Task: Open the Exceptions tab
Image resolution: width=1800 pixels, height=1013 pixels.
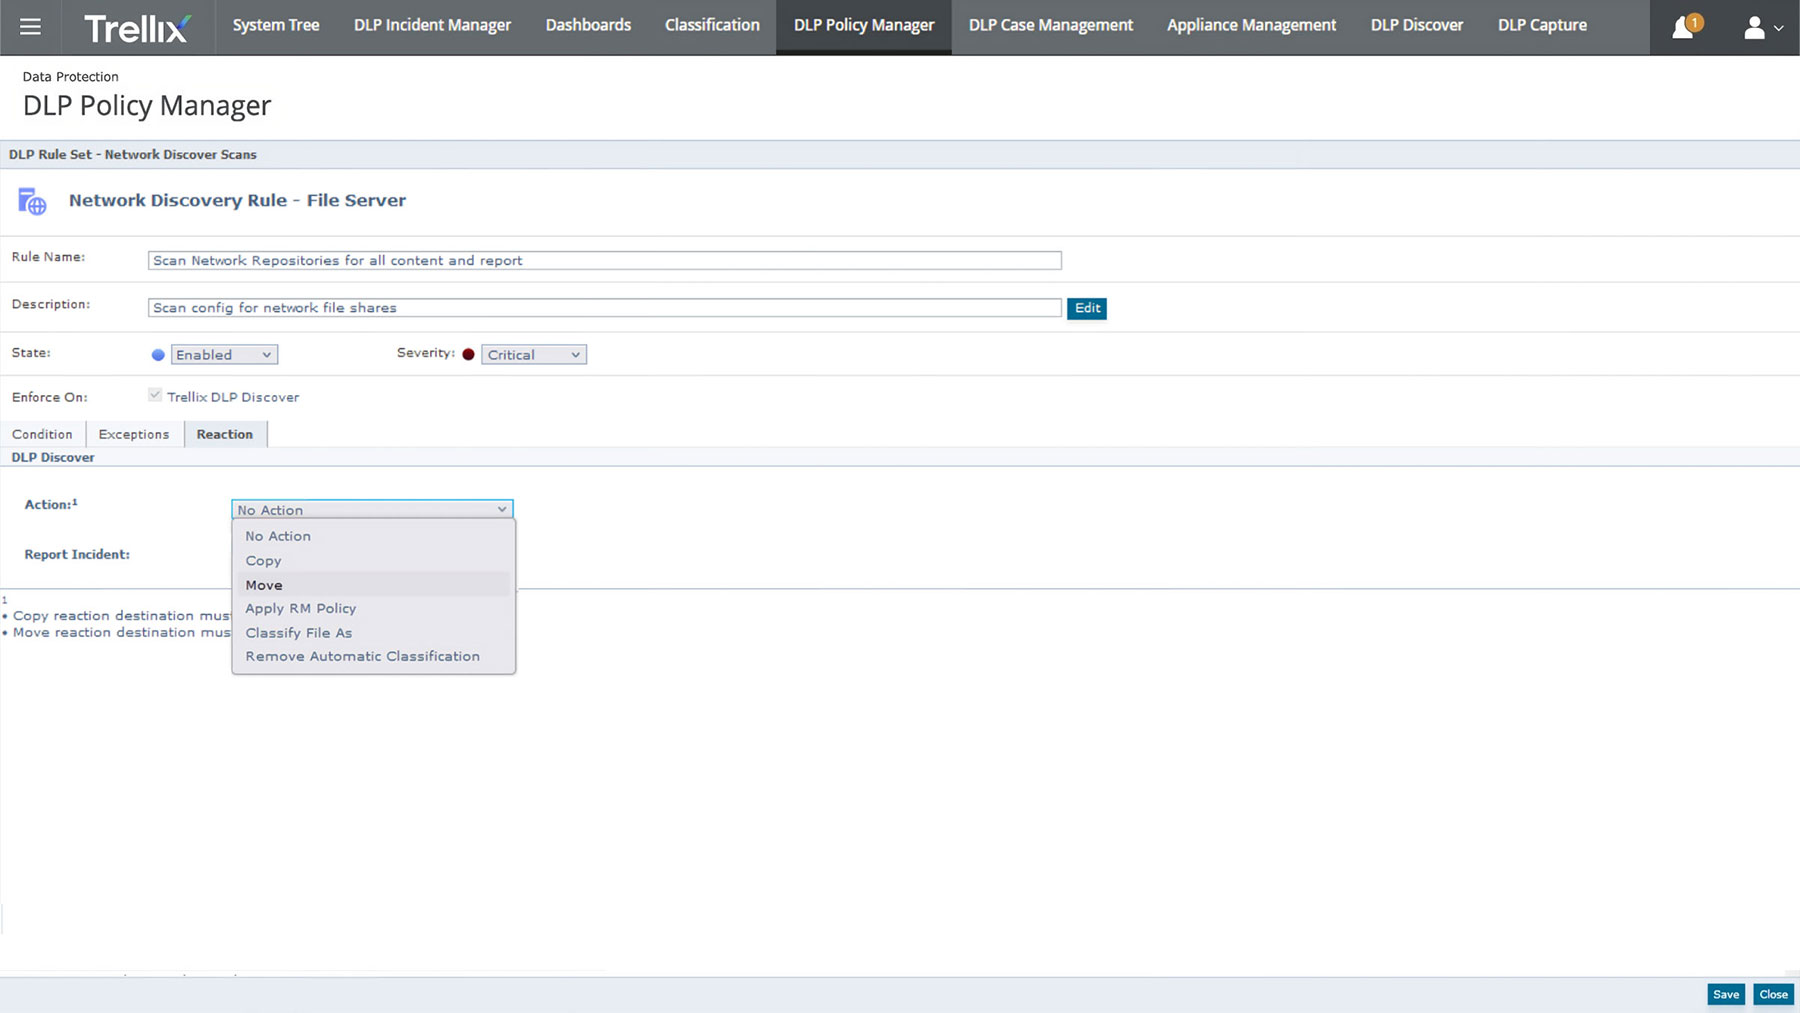Action: (134, 434)
